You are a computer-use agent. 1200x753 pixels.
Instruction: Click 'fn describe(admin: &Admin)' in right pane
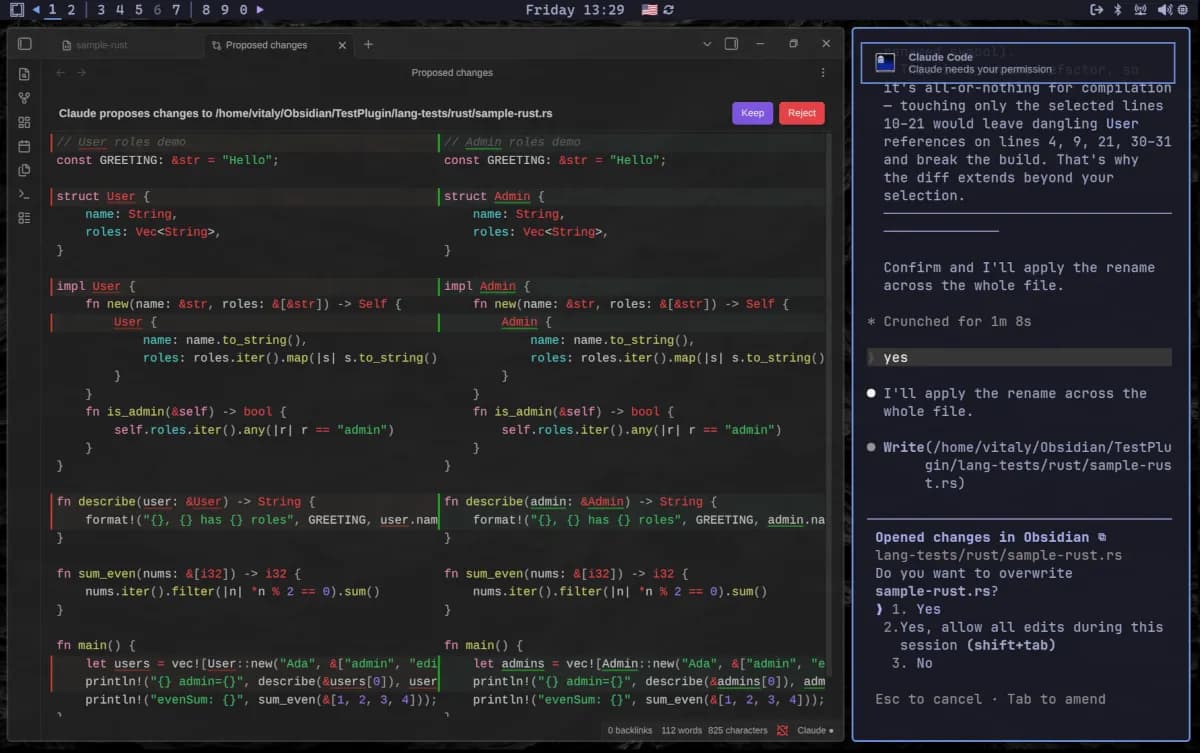[x=538, y=502]
